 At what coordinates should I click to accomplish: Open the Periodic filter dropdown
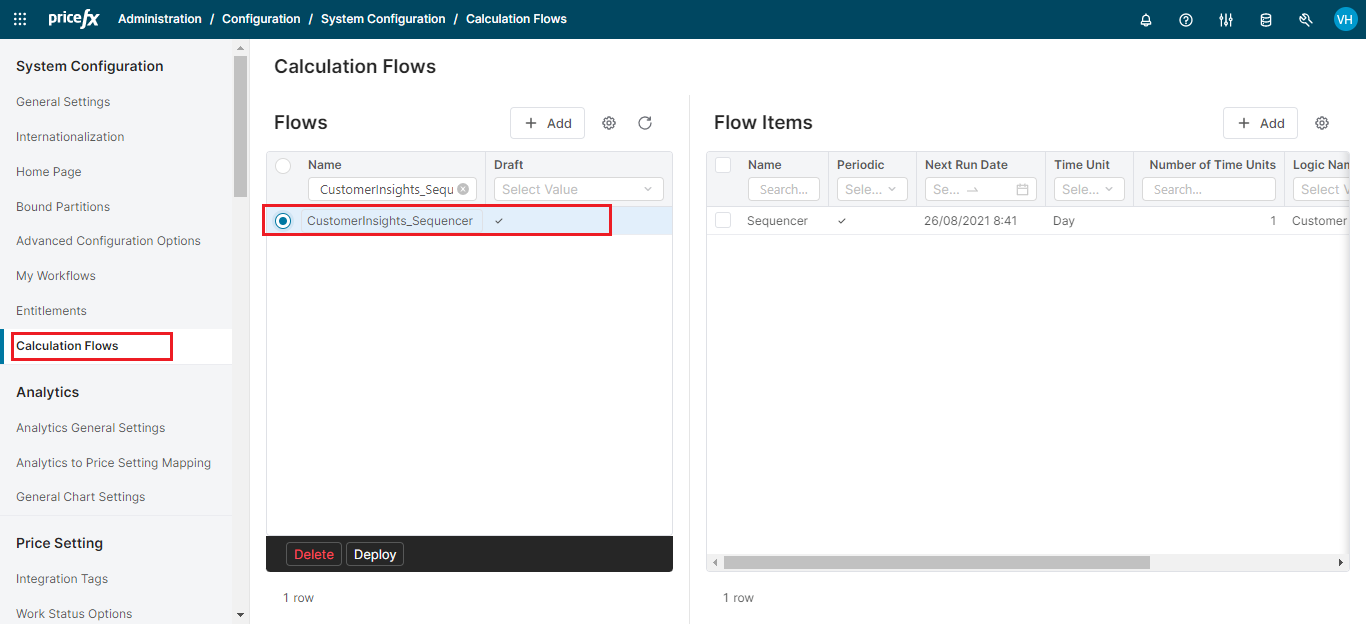point(872,189)
